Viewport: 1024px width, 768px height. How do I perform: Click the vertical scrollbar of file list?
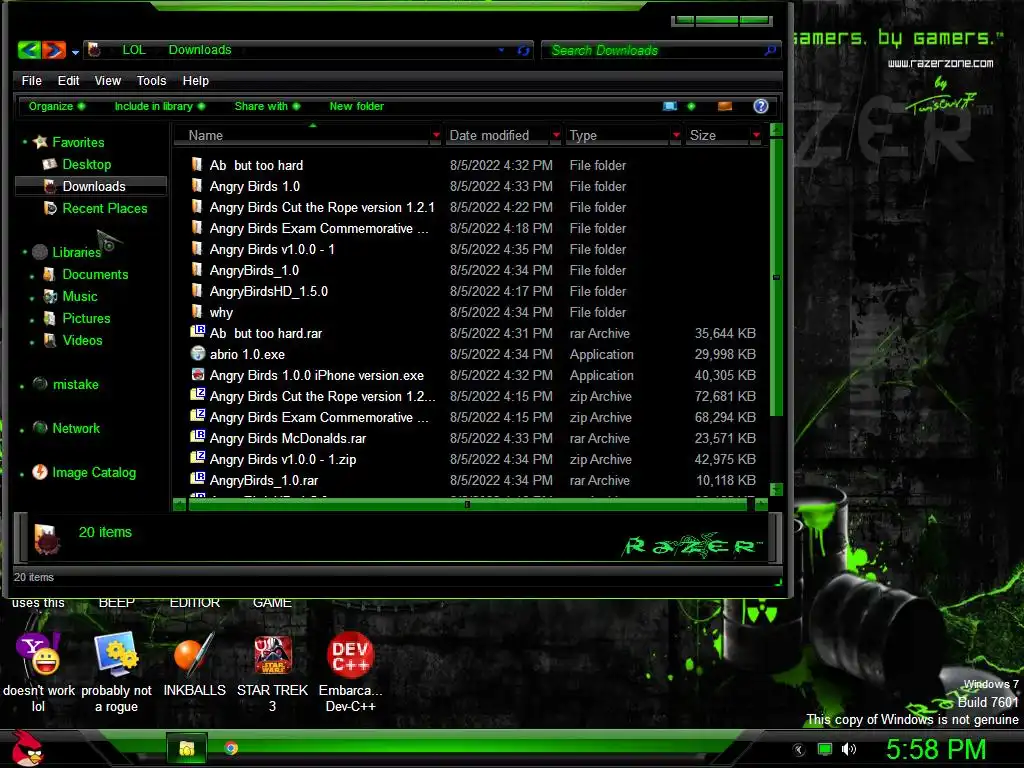776,277
